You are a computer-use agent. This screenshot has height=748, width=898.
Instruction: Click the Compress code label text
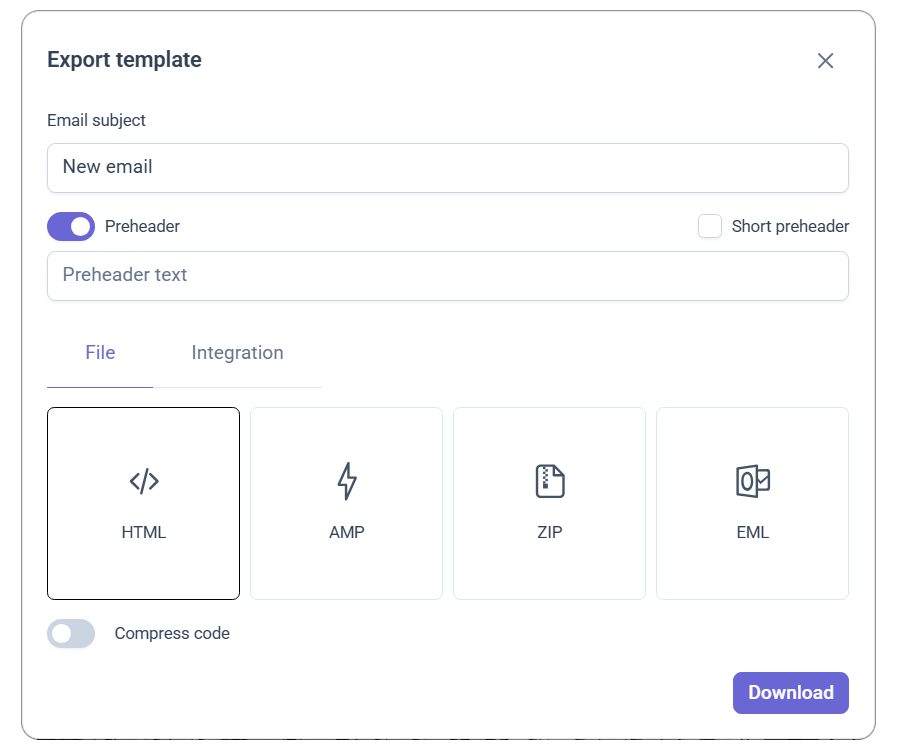tap(172, 633)
